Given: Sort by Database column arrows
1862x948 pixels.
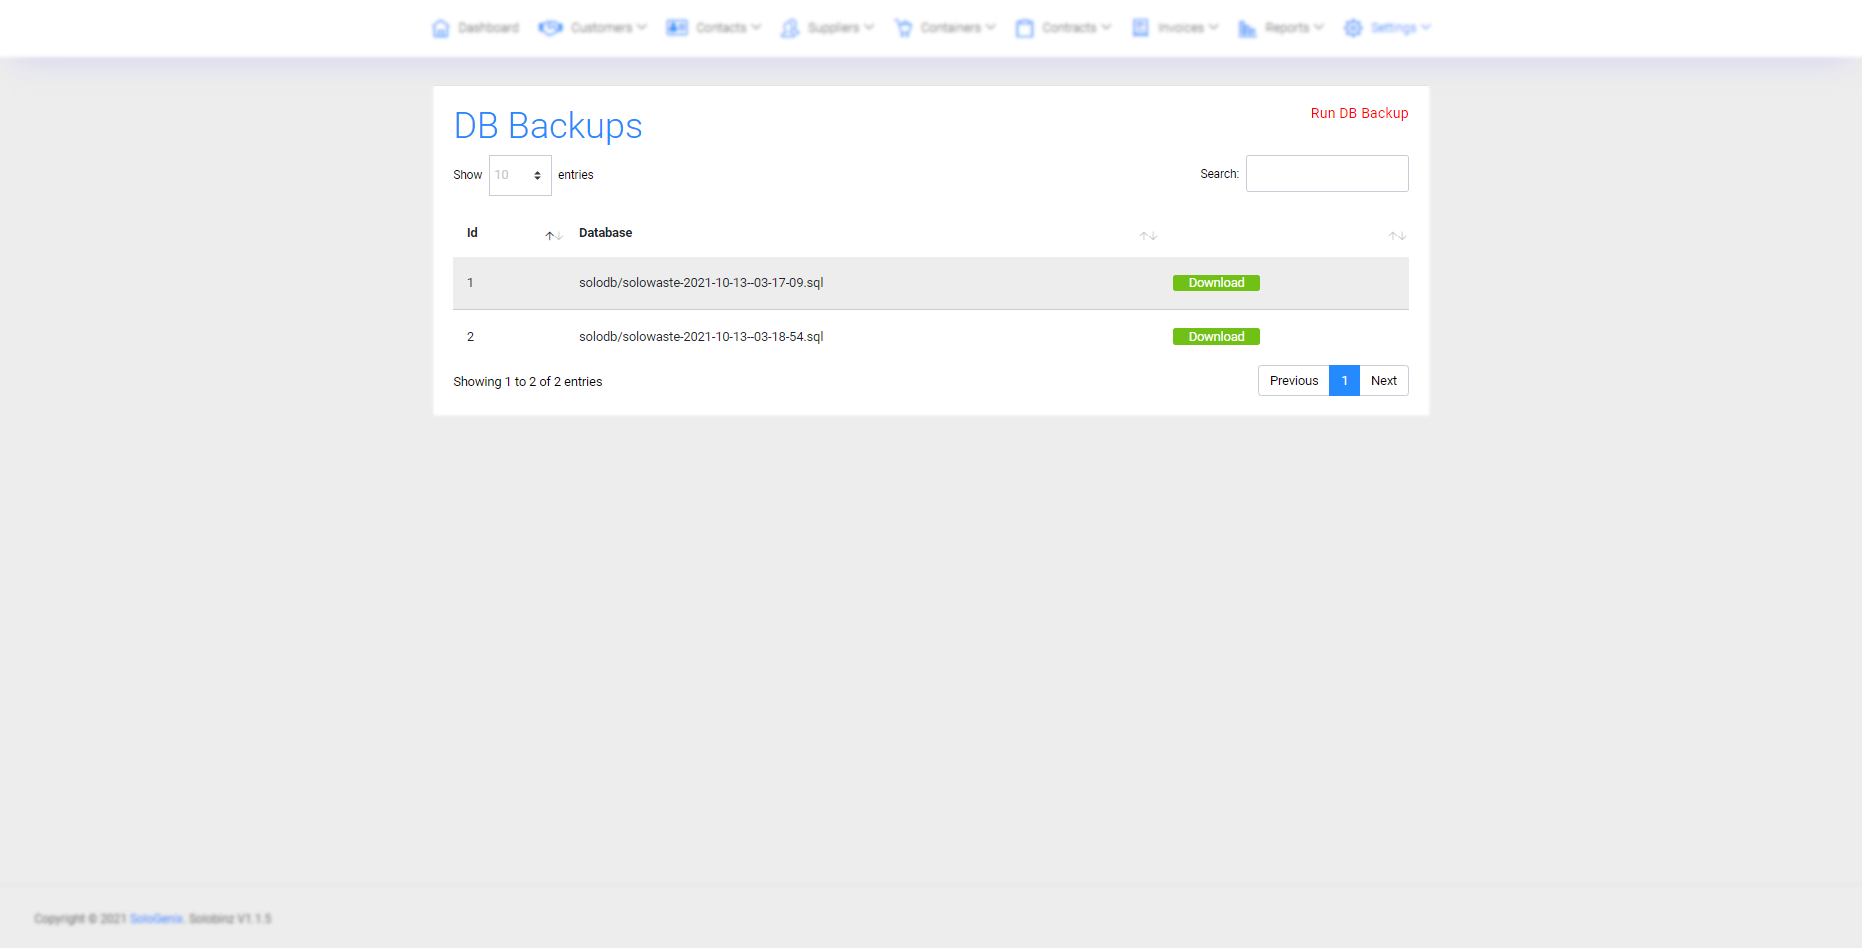Looking at the screenshot, I should click(x=1148, y=235).
